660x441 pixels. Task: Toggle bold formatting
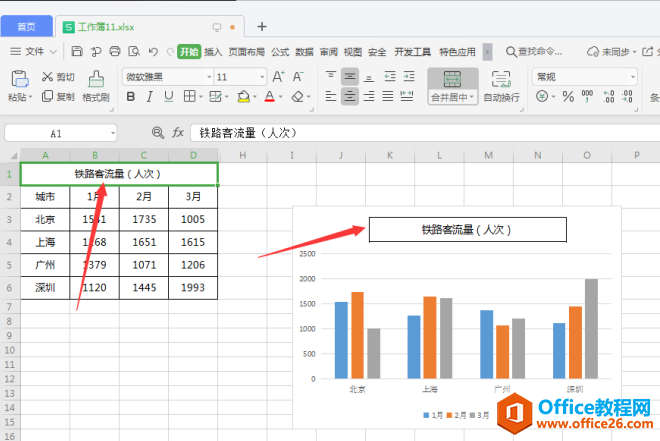click(131, 97)
